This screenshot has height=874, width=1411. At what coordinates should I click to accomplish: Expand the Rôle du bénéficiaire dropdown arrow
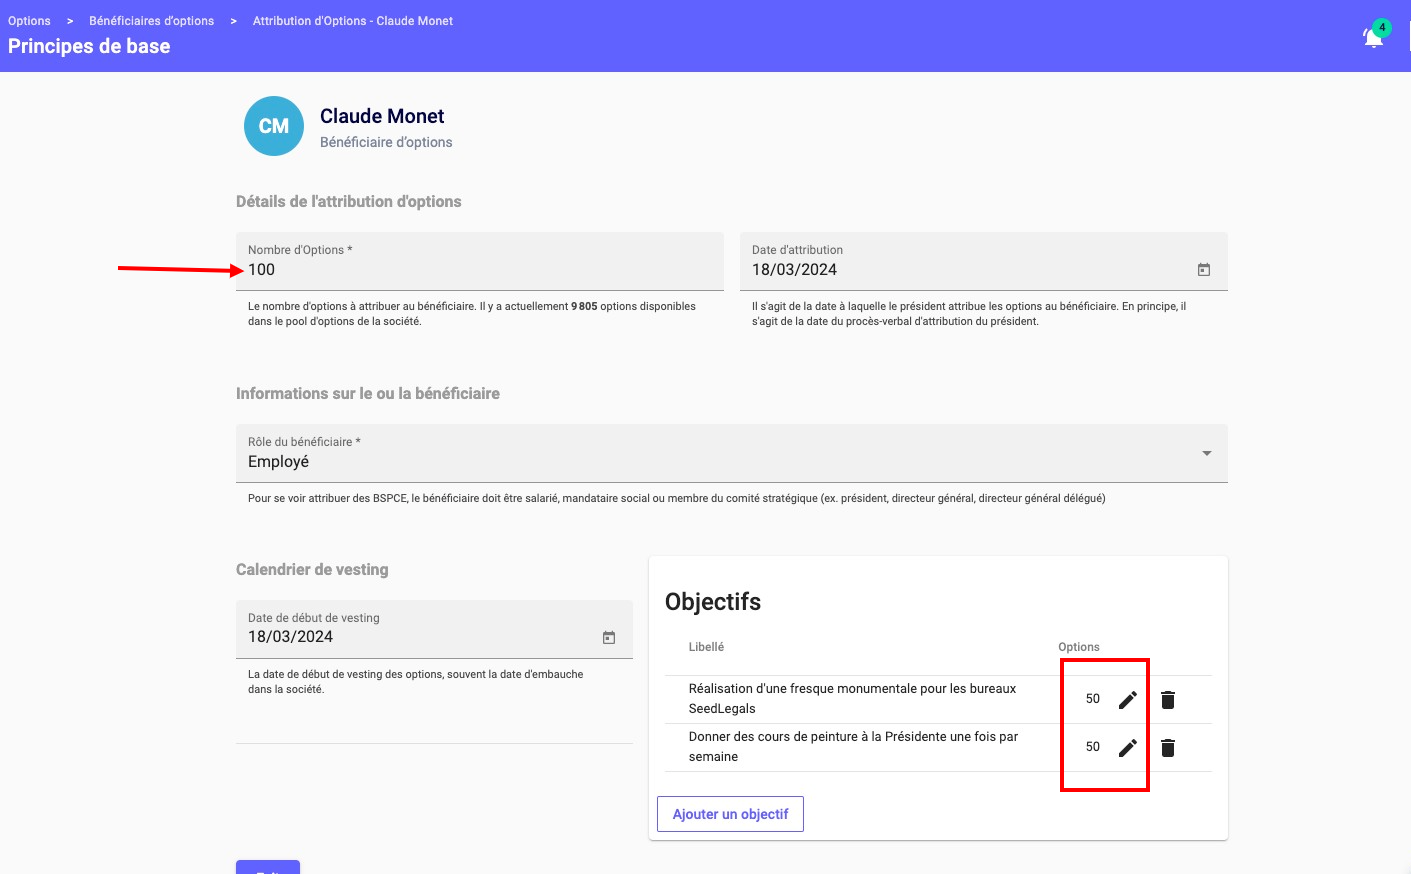point(1206,454)
